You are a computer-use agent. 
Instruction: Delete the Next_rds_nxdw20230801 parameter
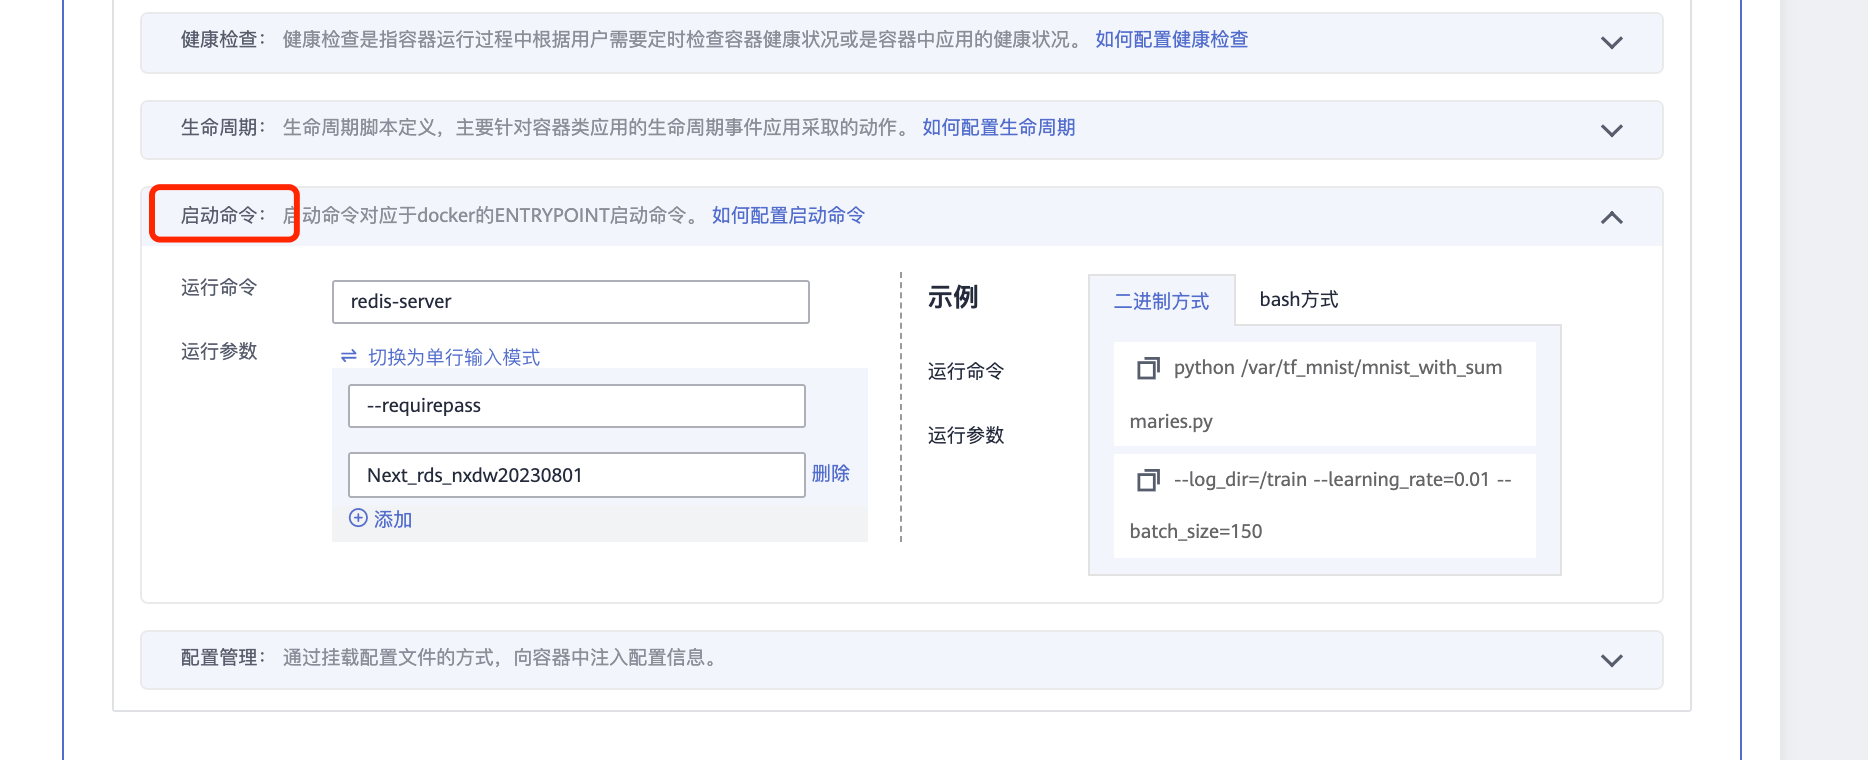(830, 474)
